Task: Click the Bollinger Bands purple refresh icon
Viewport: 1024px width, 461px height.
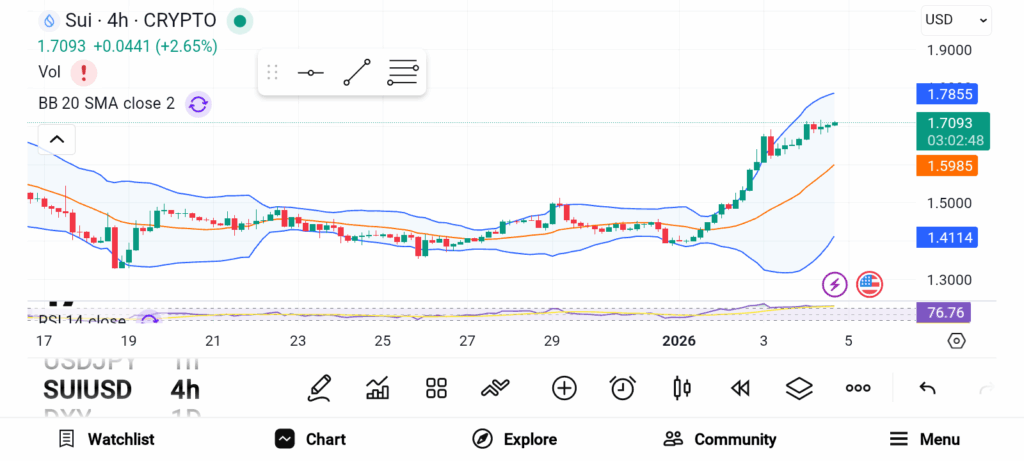Action: click(198, 103)
